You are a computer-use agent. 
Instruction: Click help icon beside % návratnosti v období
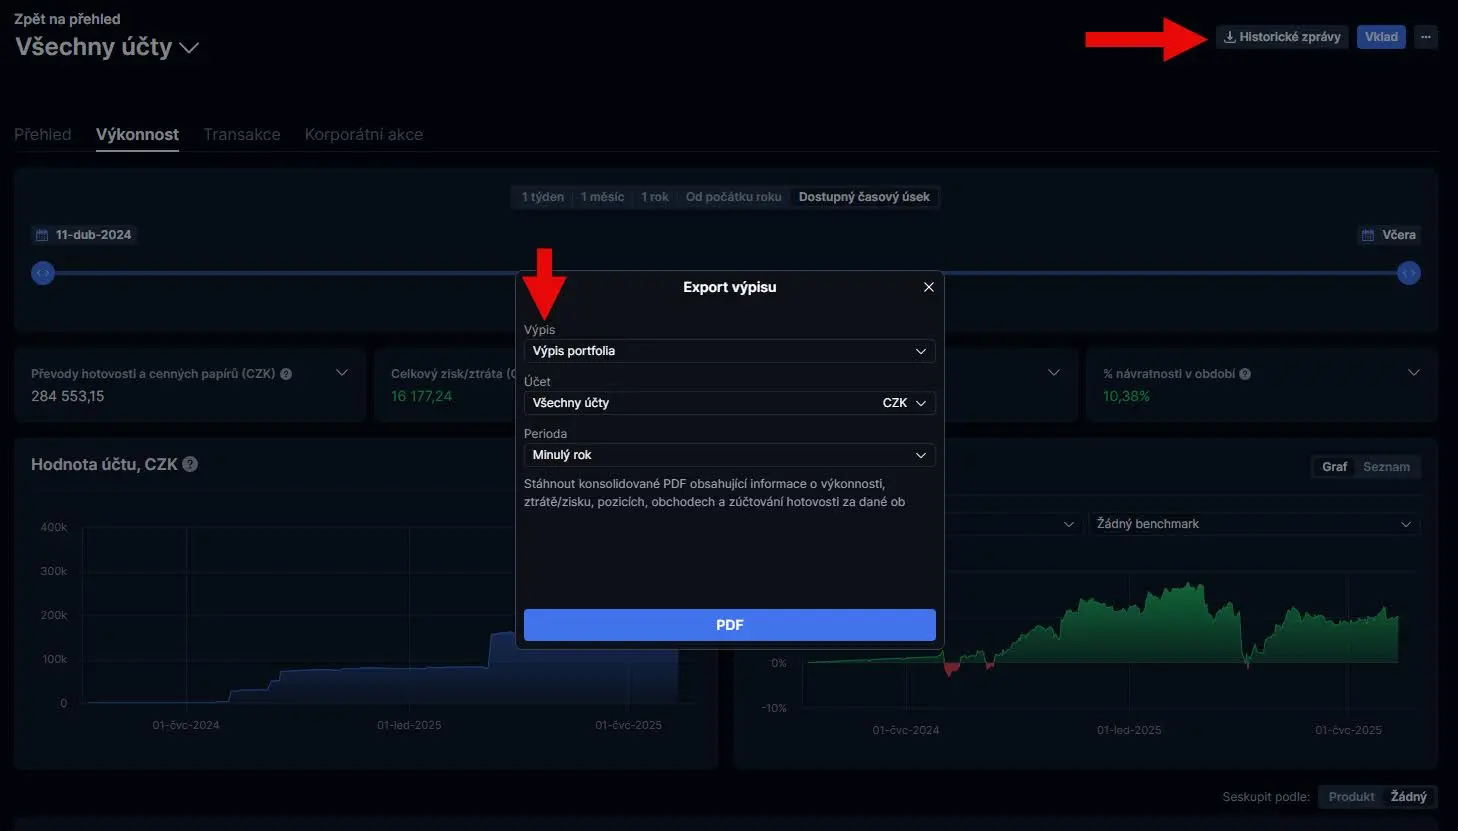pyautogui.click(x=1245, y=374)
